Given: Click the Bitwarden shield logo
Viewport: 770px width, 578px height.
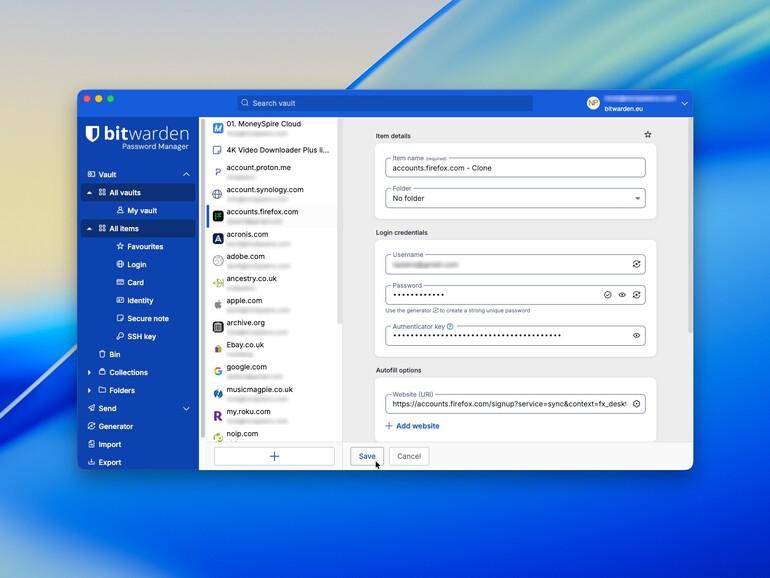Looking at the screenshot, I should (92, 134).
